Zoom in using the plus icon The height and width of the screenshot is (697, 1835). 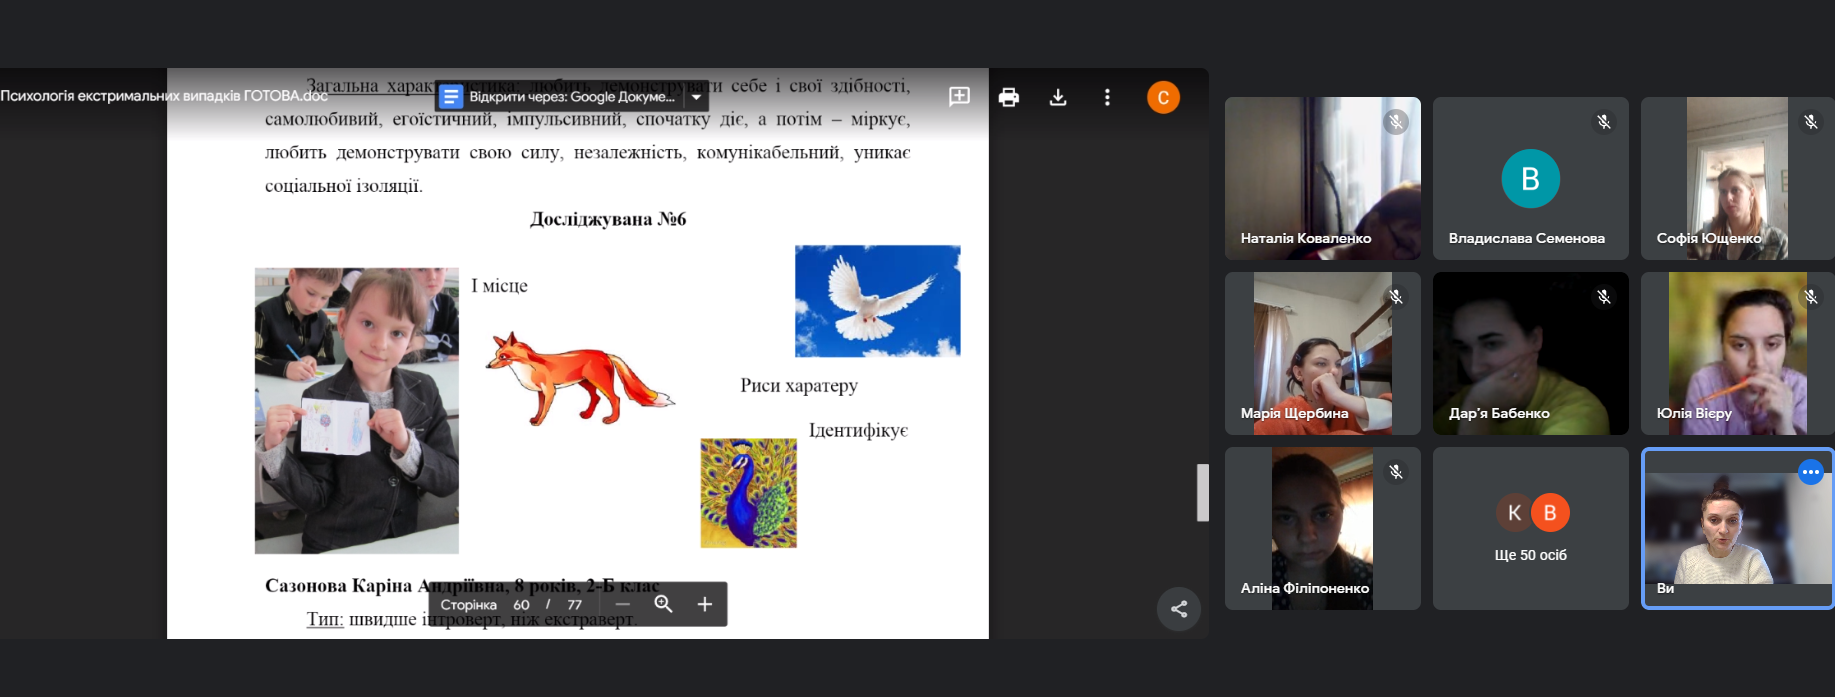tap(705, 604)
